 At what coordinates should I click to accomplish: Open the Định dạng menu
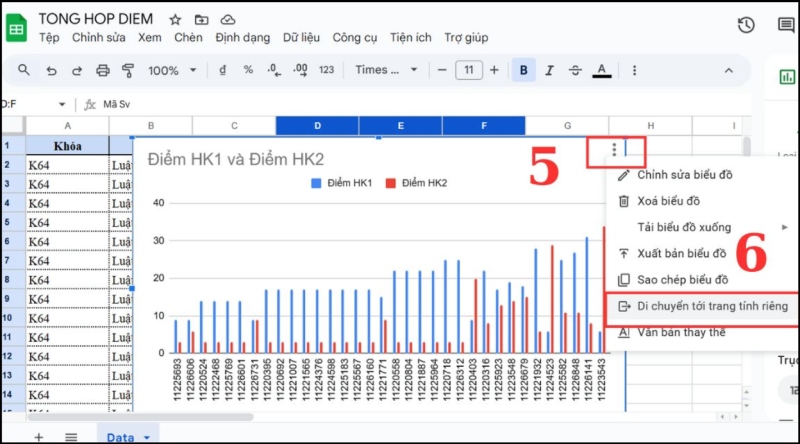pyautogui.click(x=242, y=38)
